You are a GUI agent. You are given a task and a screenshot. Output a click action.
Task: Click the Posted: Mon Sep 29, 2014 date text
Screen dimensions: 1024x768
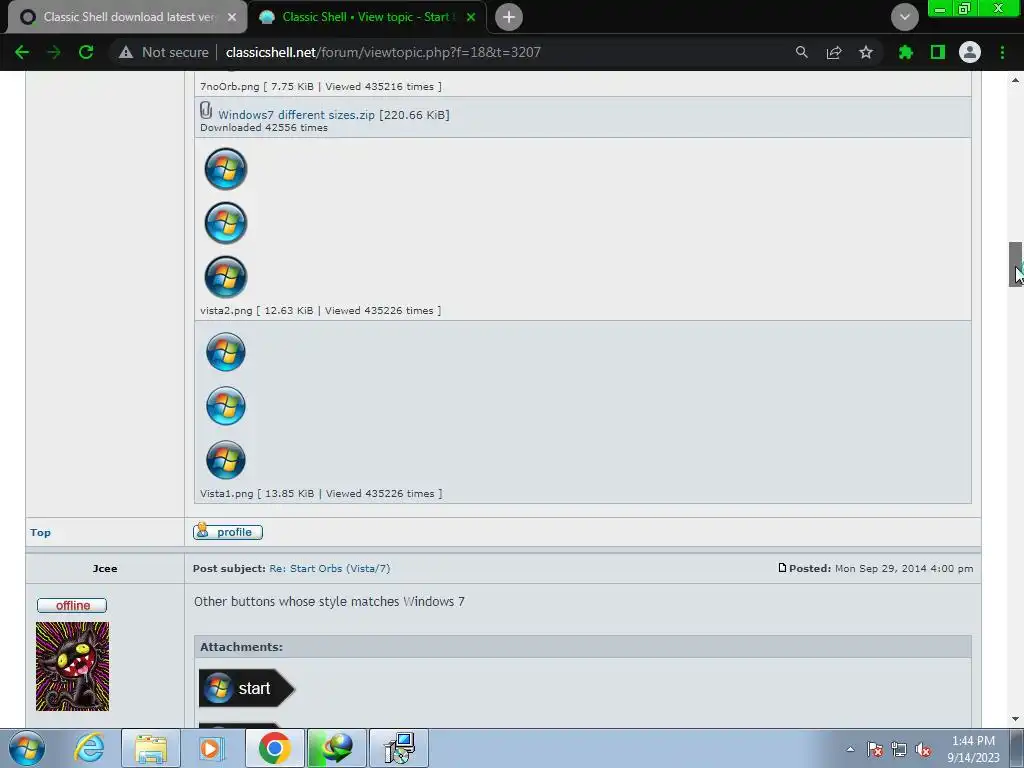click(x=881, y=568)
